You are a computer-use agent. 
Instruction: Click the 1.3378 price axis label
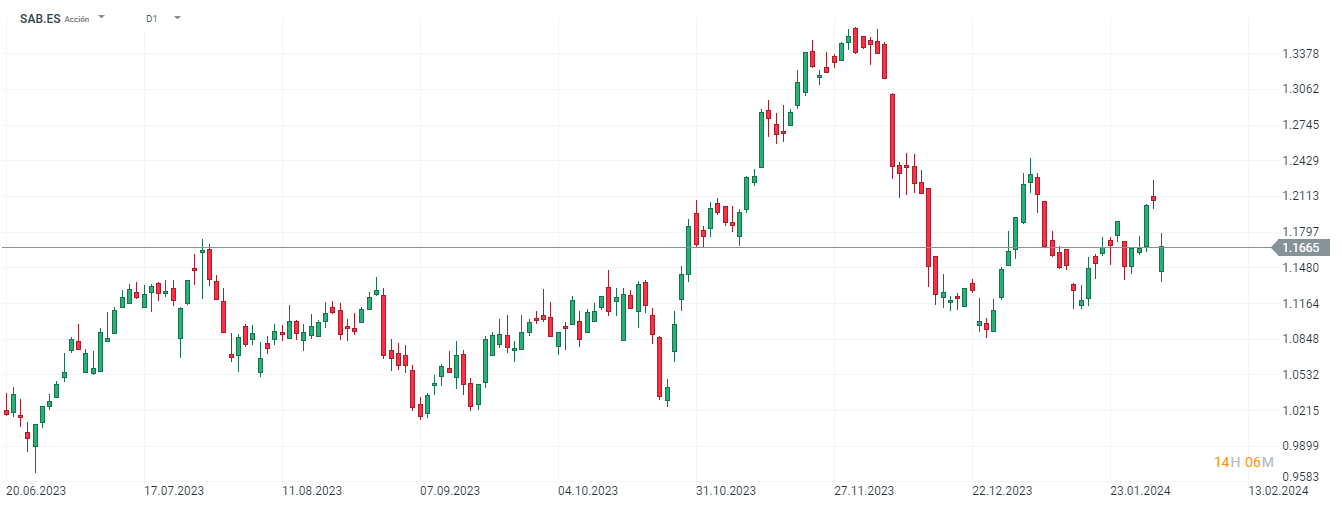coord(1301,53)
